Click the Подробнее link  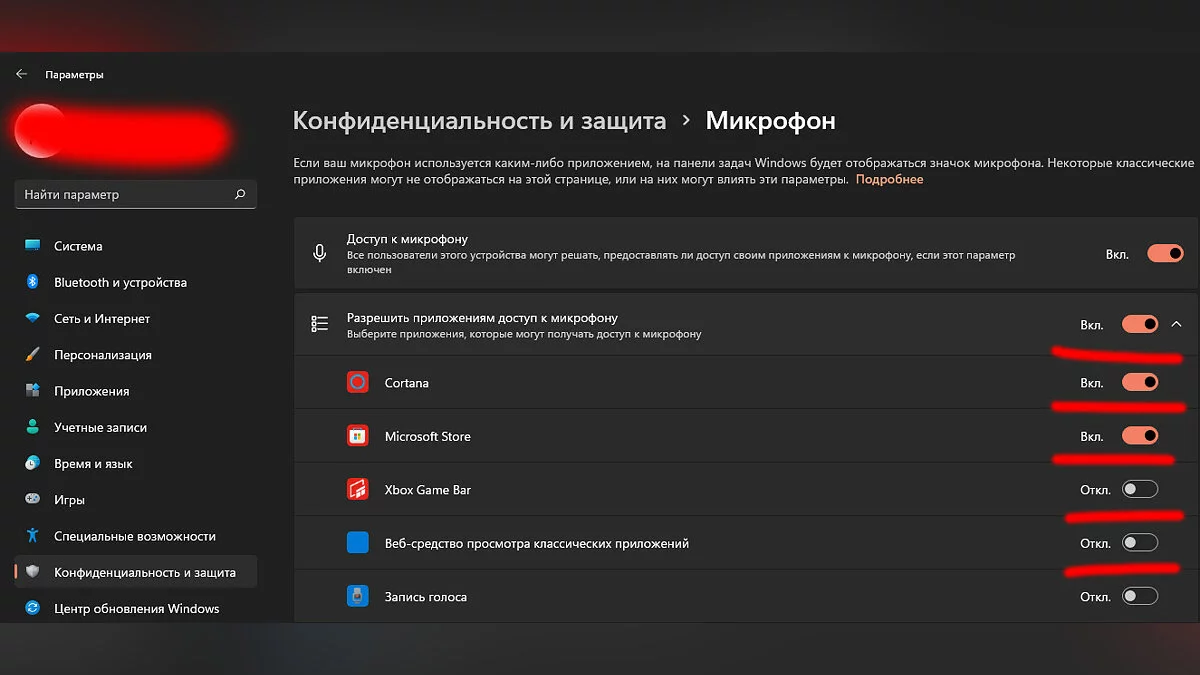point(889,180)
